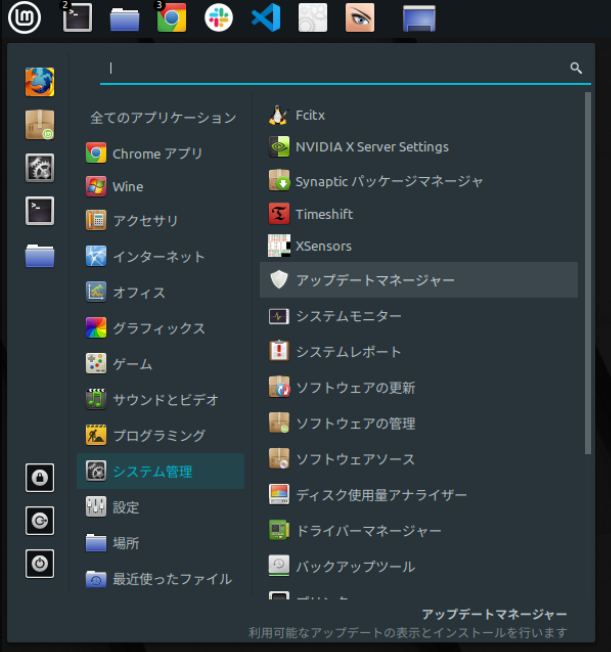Click the log out button
The height and width of the screenshot is (652, 611).
(40, 521)
